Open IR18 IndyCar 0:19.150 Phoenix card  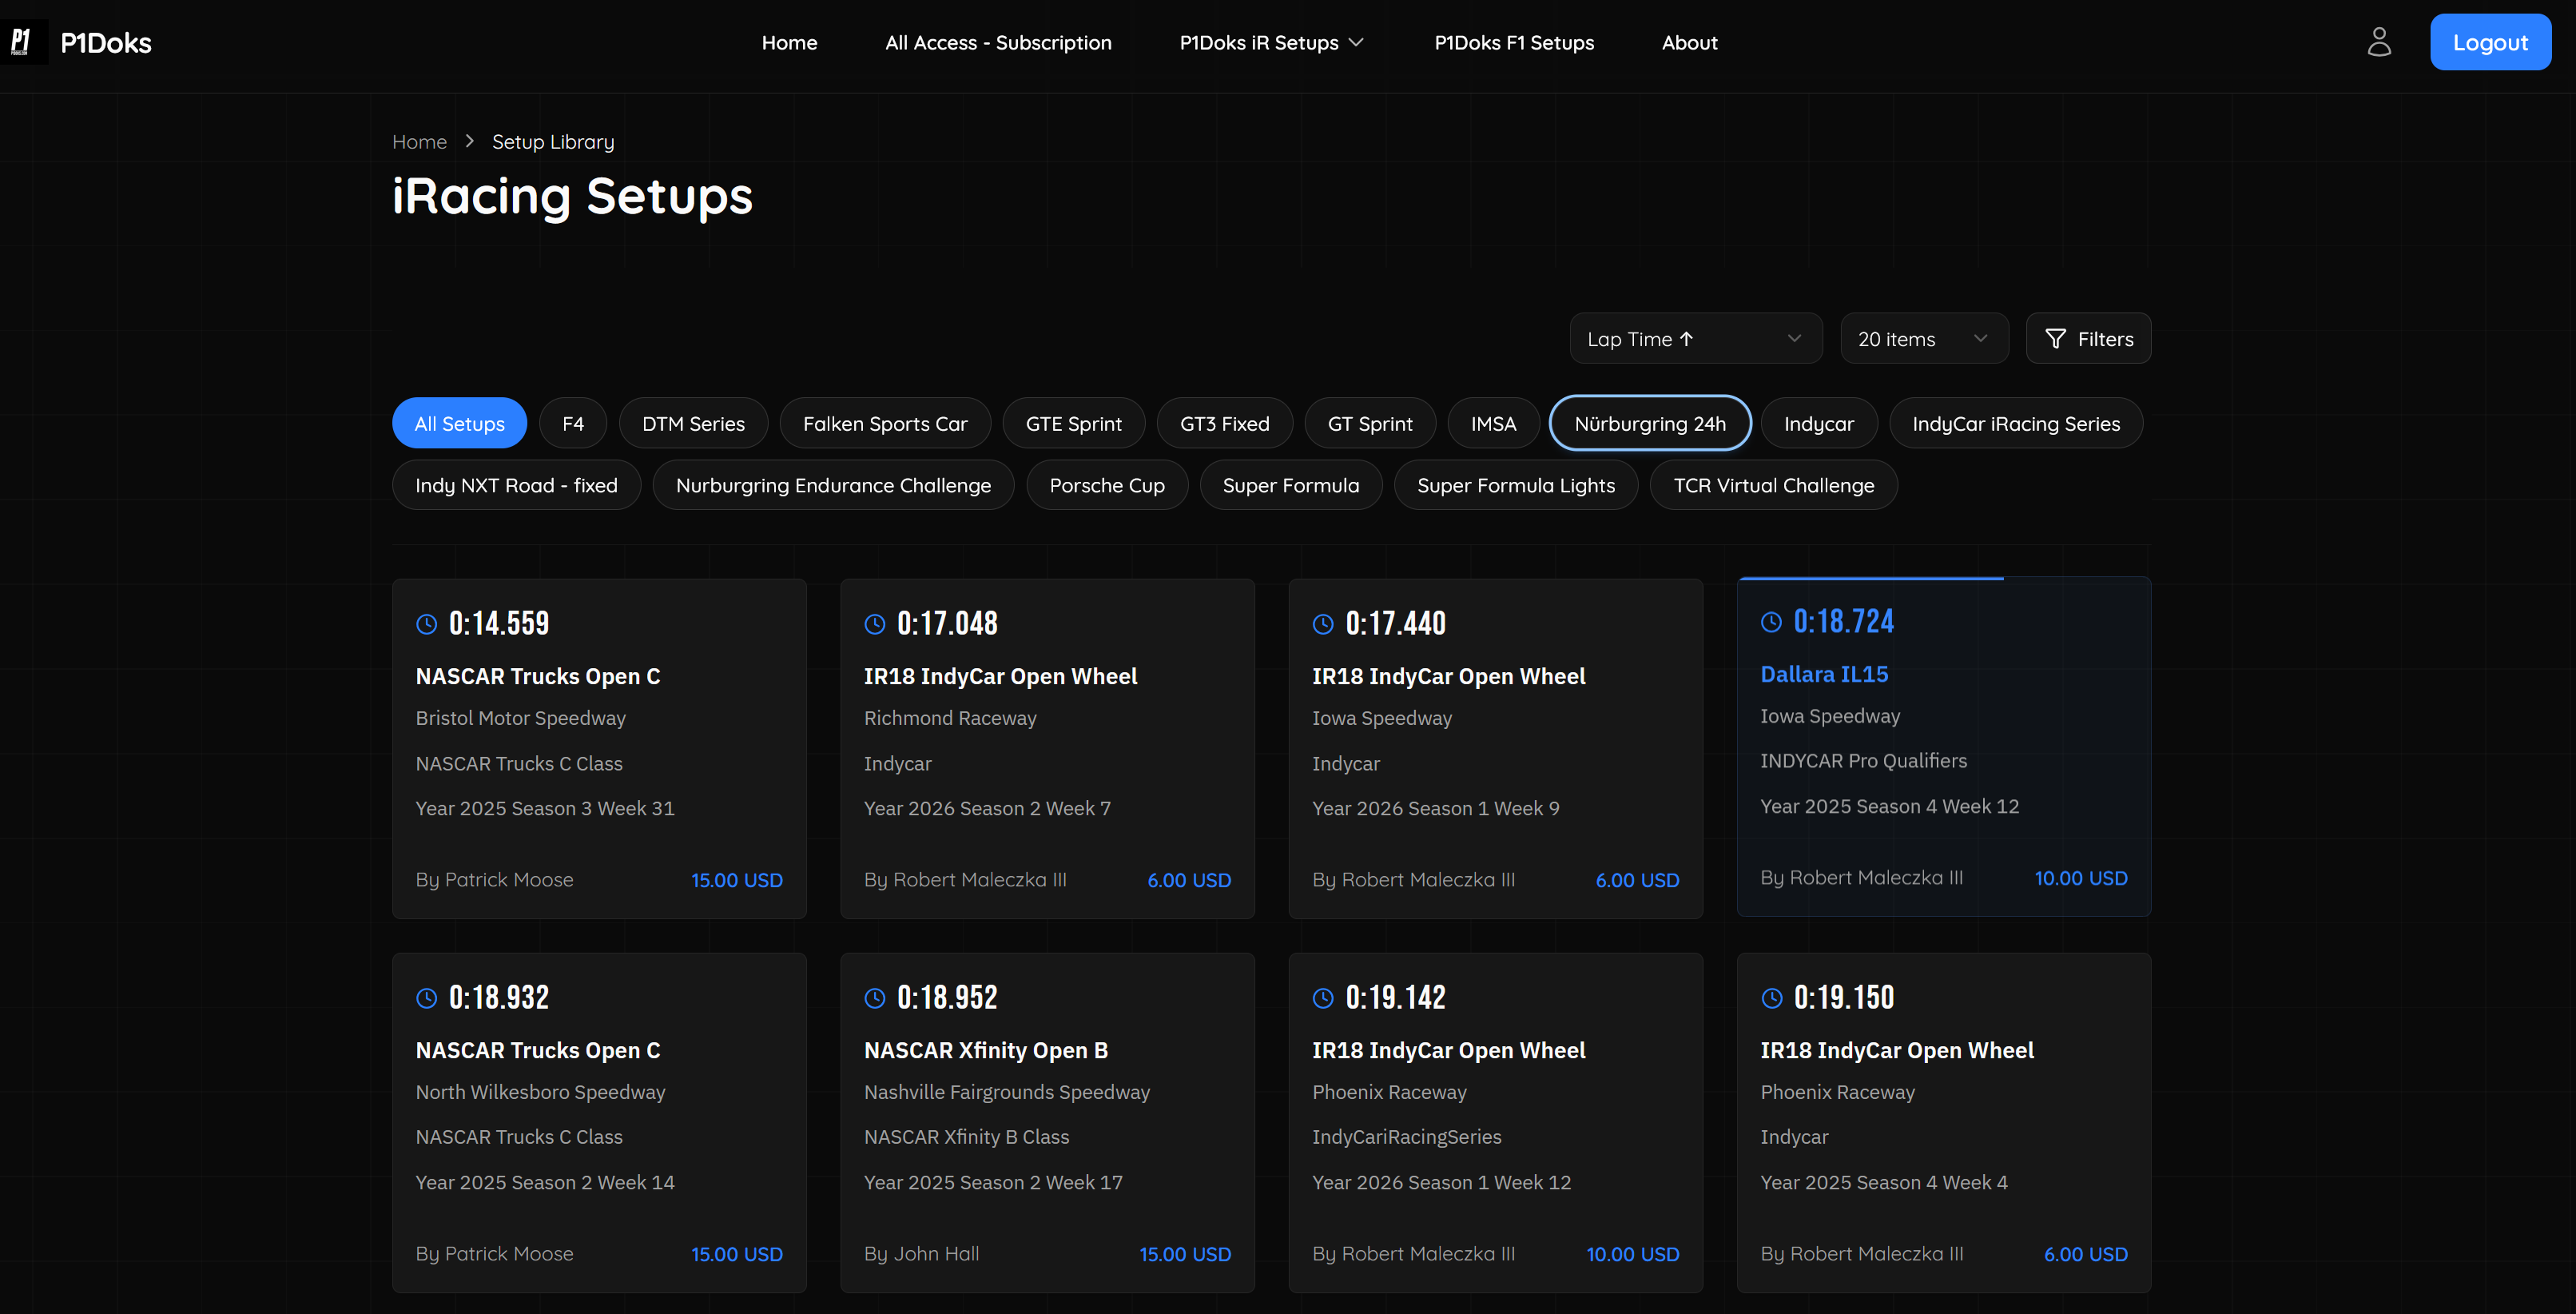point(1943,1122)
